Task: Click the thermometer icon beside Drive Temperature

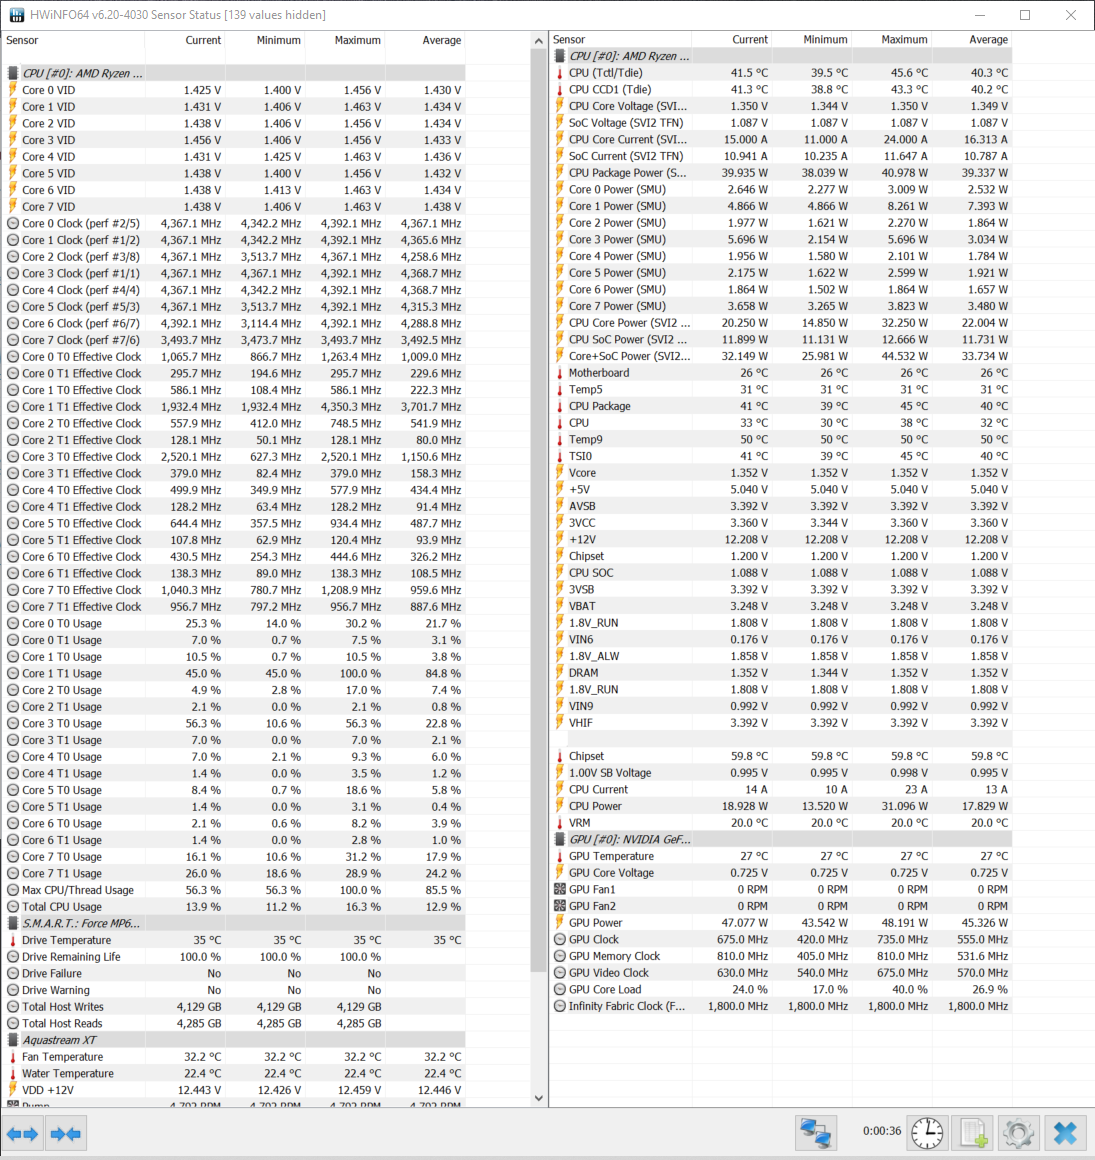Action: [x=13, y=940]
